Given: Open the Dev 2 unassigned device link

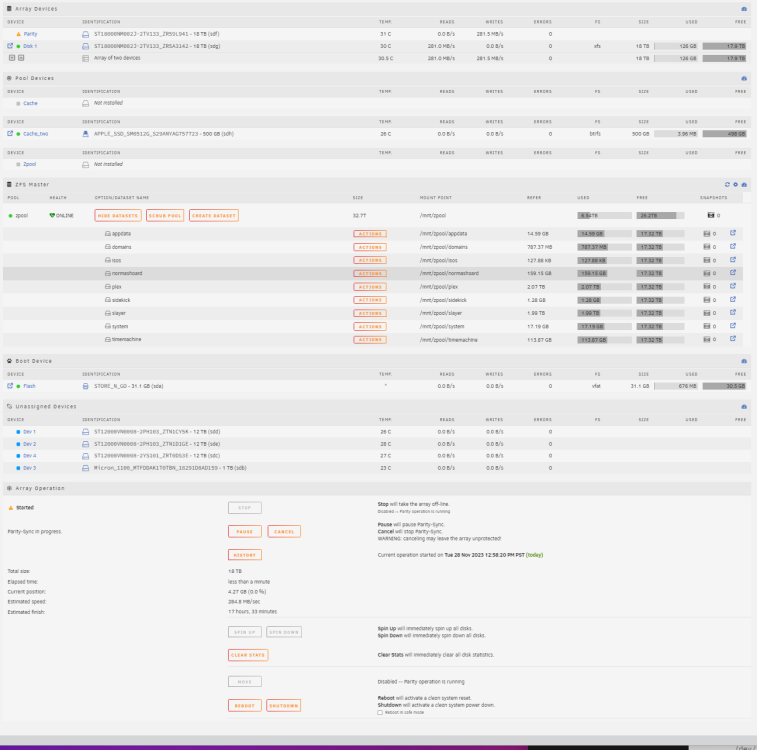Looking at the screenshot, I should pos(29,444).
